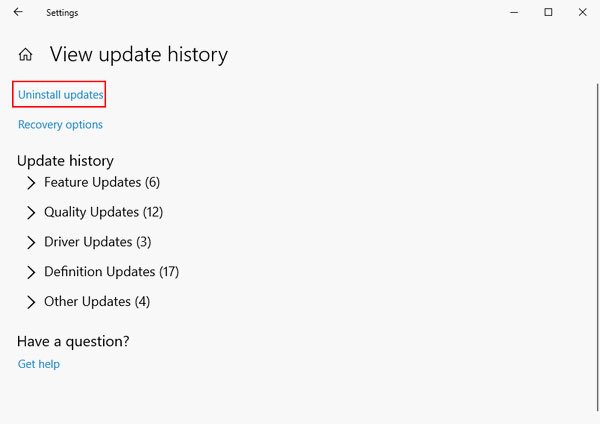Select the Definition Updates (17) label

(111, 272)
